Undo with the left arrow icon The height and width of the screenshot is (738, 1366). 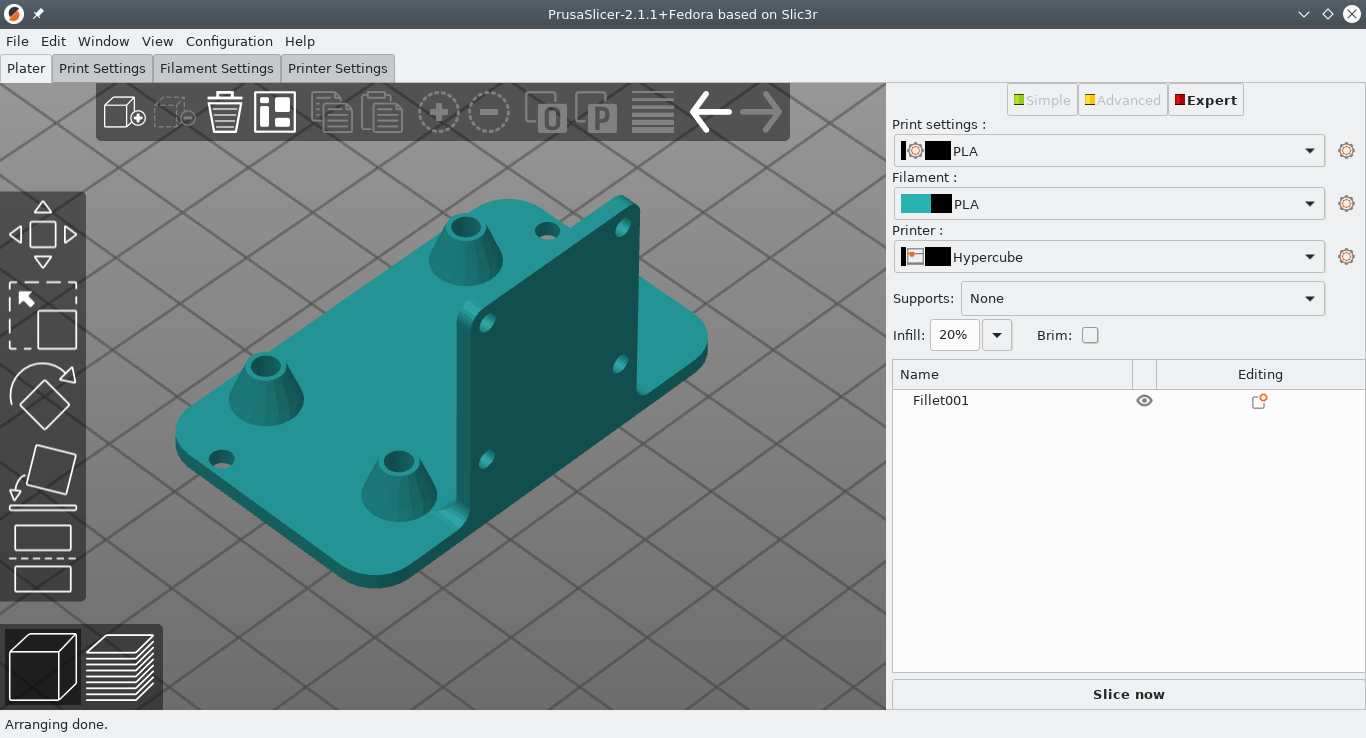click(x=711, y=112)
